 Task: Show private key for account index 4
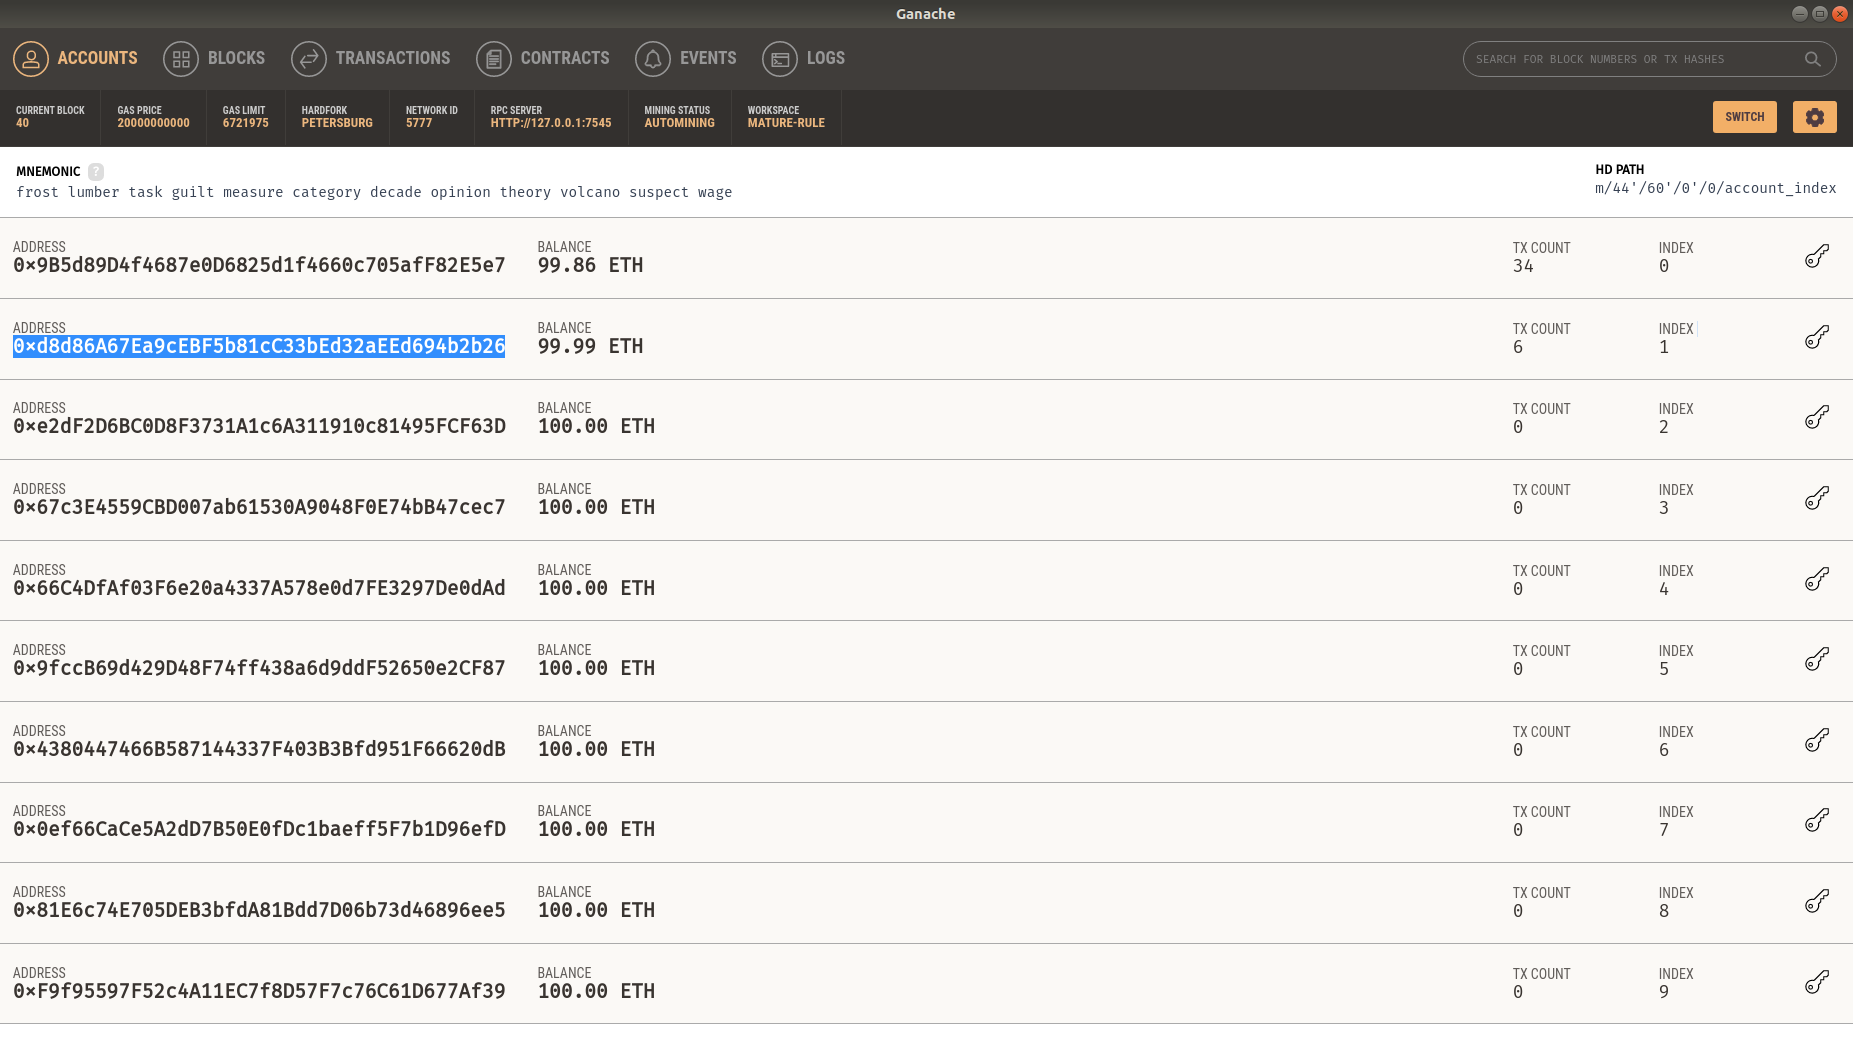click(x=1817, y=580)
